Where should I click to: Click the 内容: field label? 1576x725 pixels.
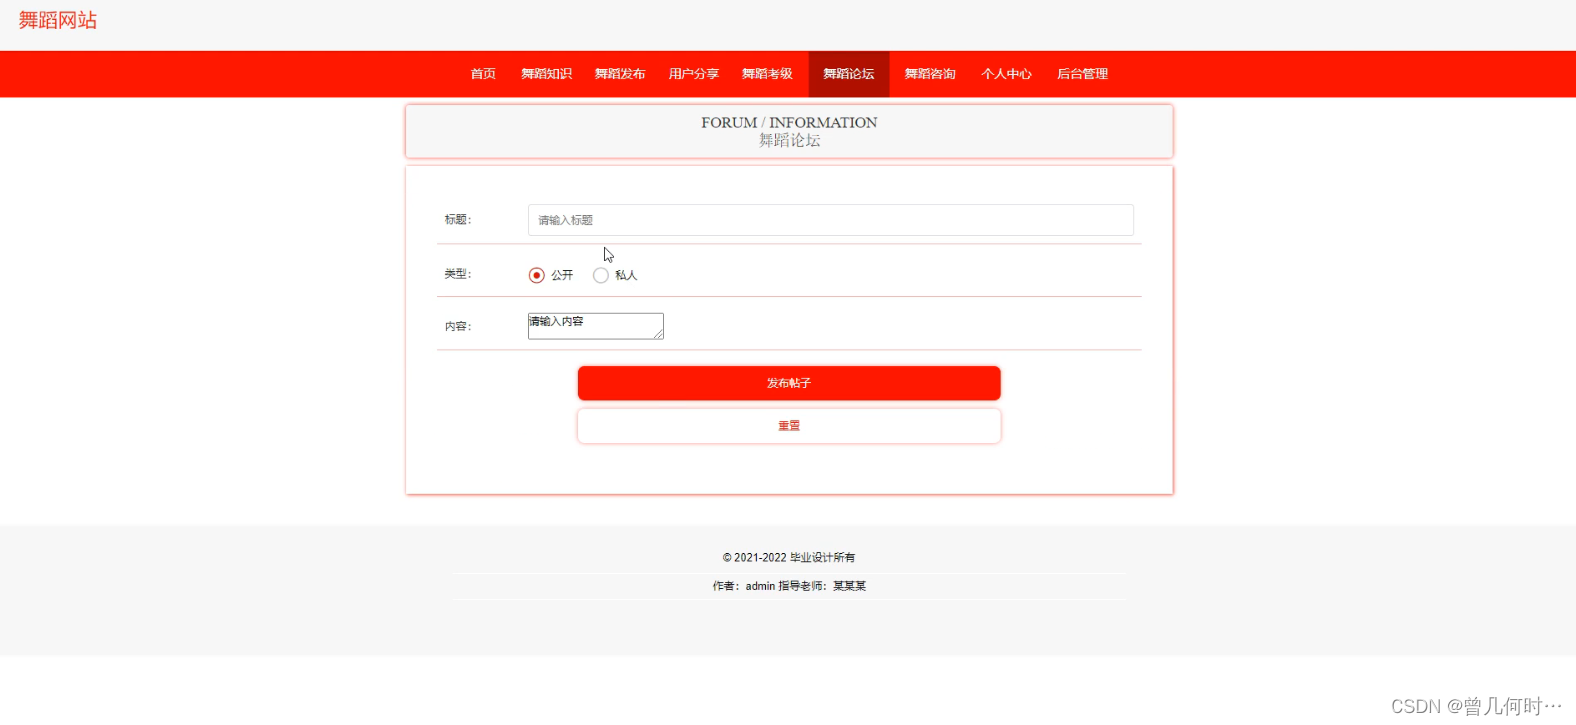(x=458, y=327)
